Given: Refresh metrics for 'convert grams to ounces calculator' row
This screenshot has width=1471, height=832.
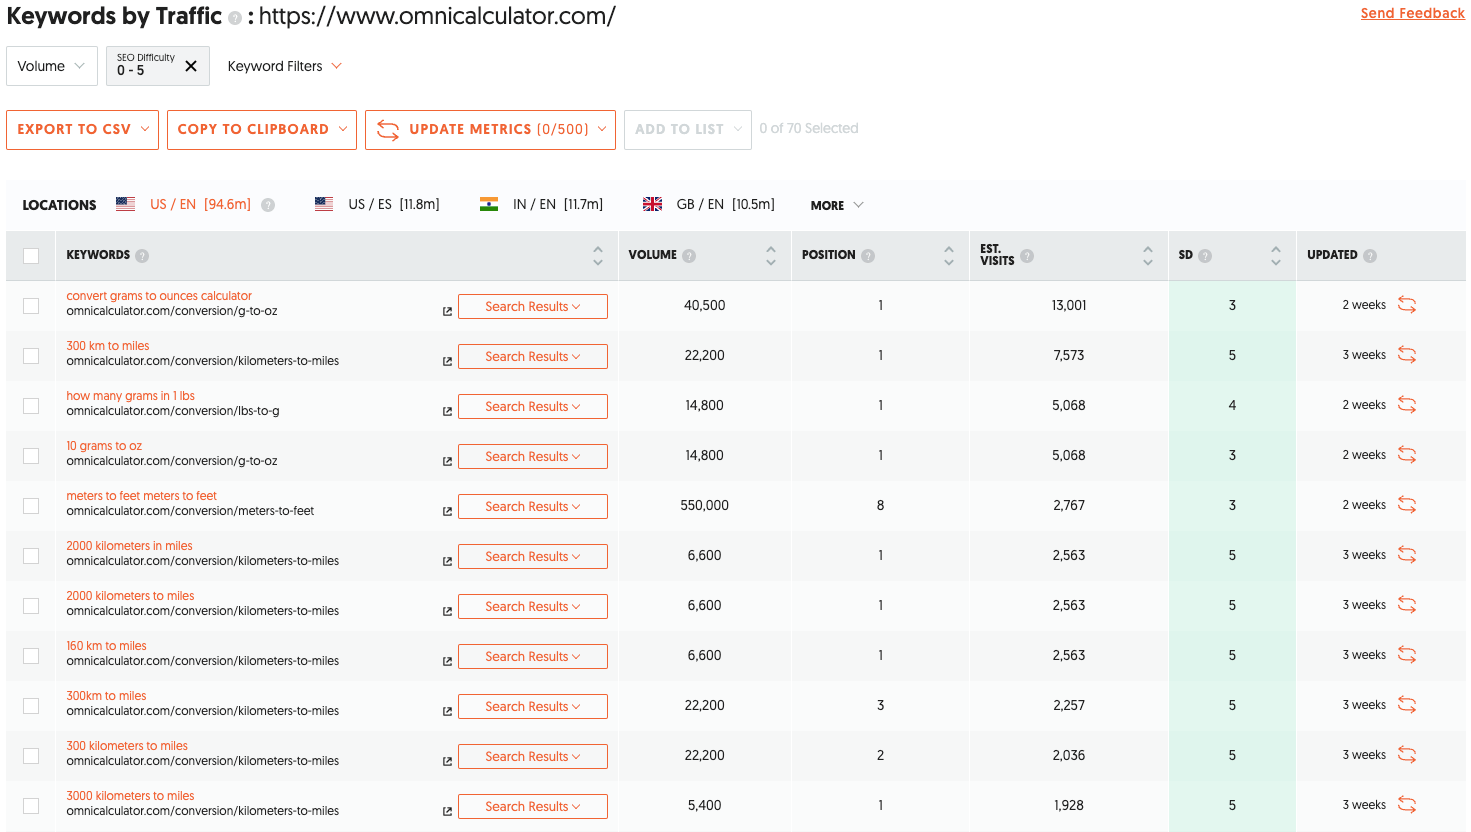Looking at the screenshot, I should coord(1407,305).
